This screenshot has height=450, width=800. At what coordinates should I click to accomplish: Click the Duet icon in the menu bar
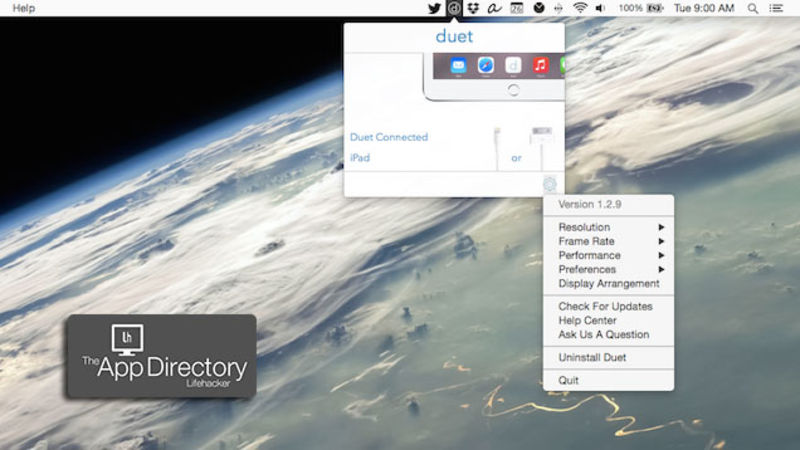pyautogui.click(x=453, y=8)
